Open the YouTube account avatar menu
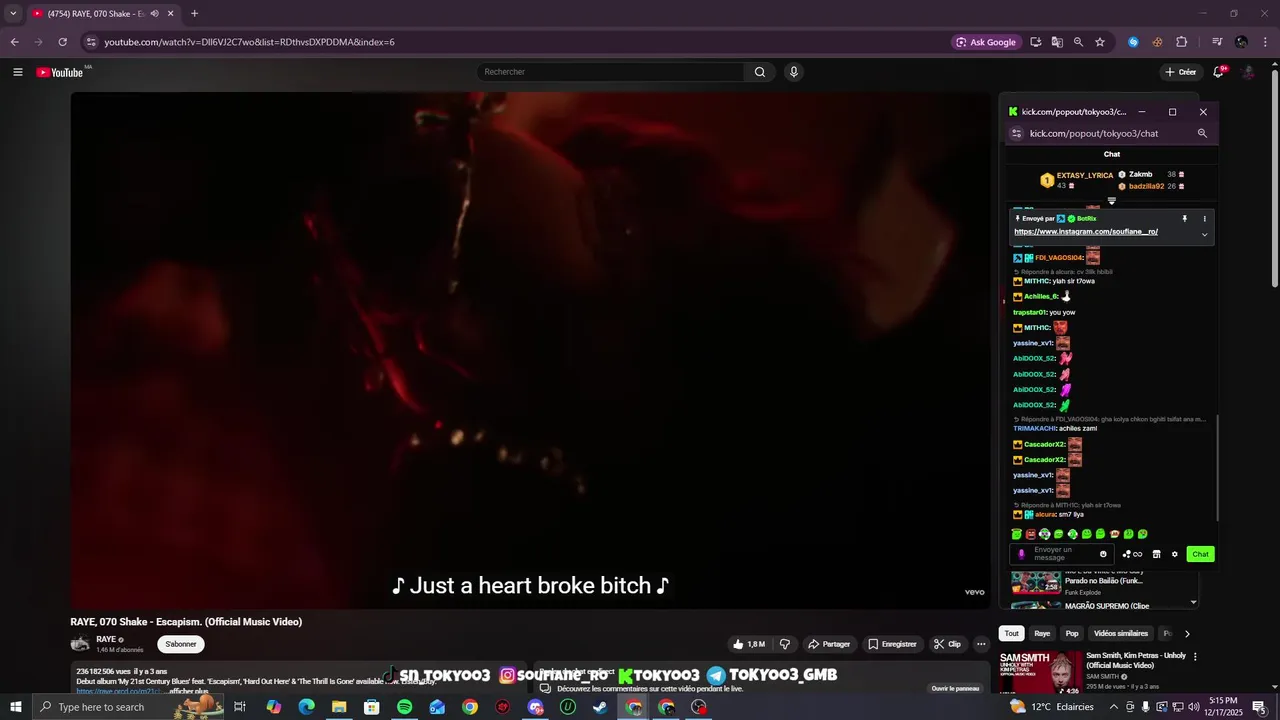Screen dimensions: 1280x720 (1248, 72)
